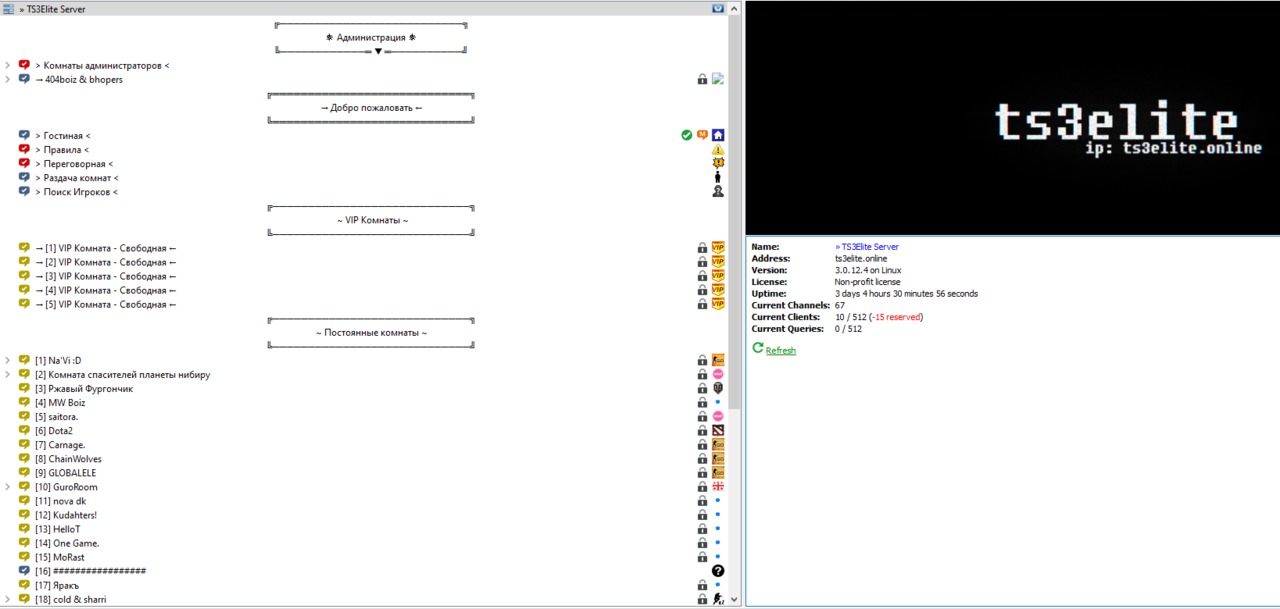Click the TS3Elite Server icon in the tree header
This screenshot has width=1280, height=609.
coord(9,9)
